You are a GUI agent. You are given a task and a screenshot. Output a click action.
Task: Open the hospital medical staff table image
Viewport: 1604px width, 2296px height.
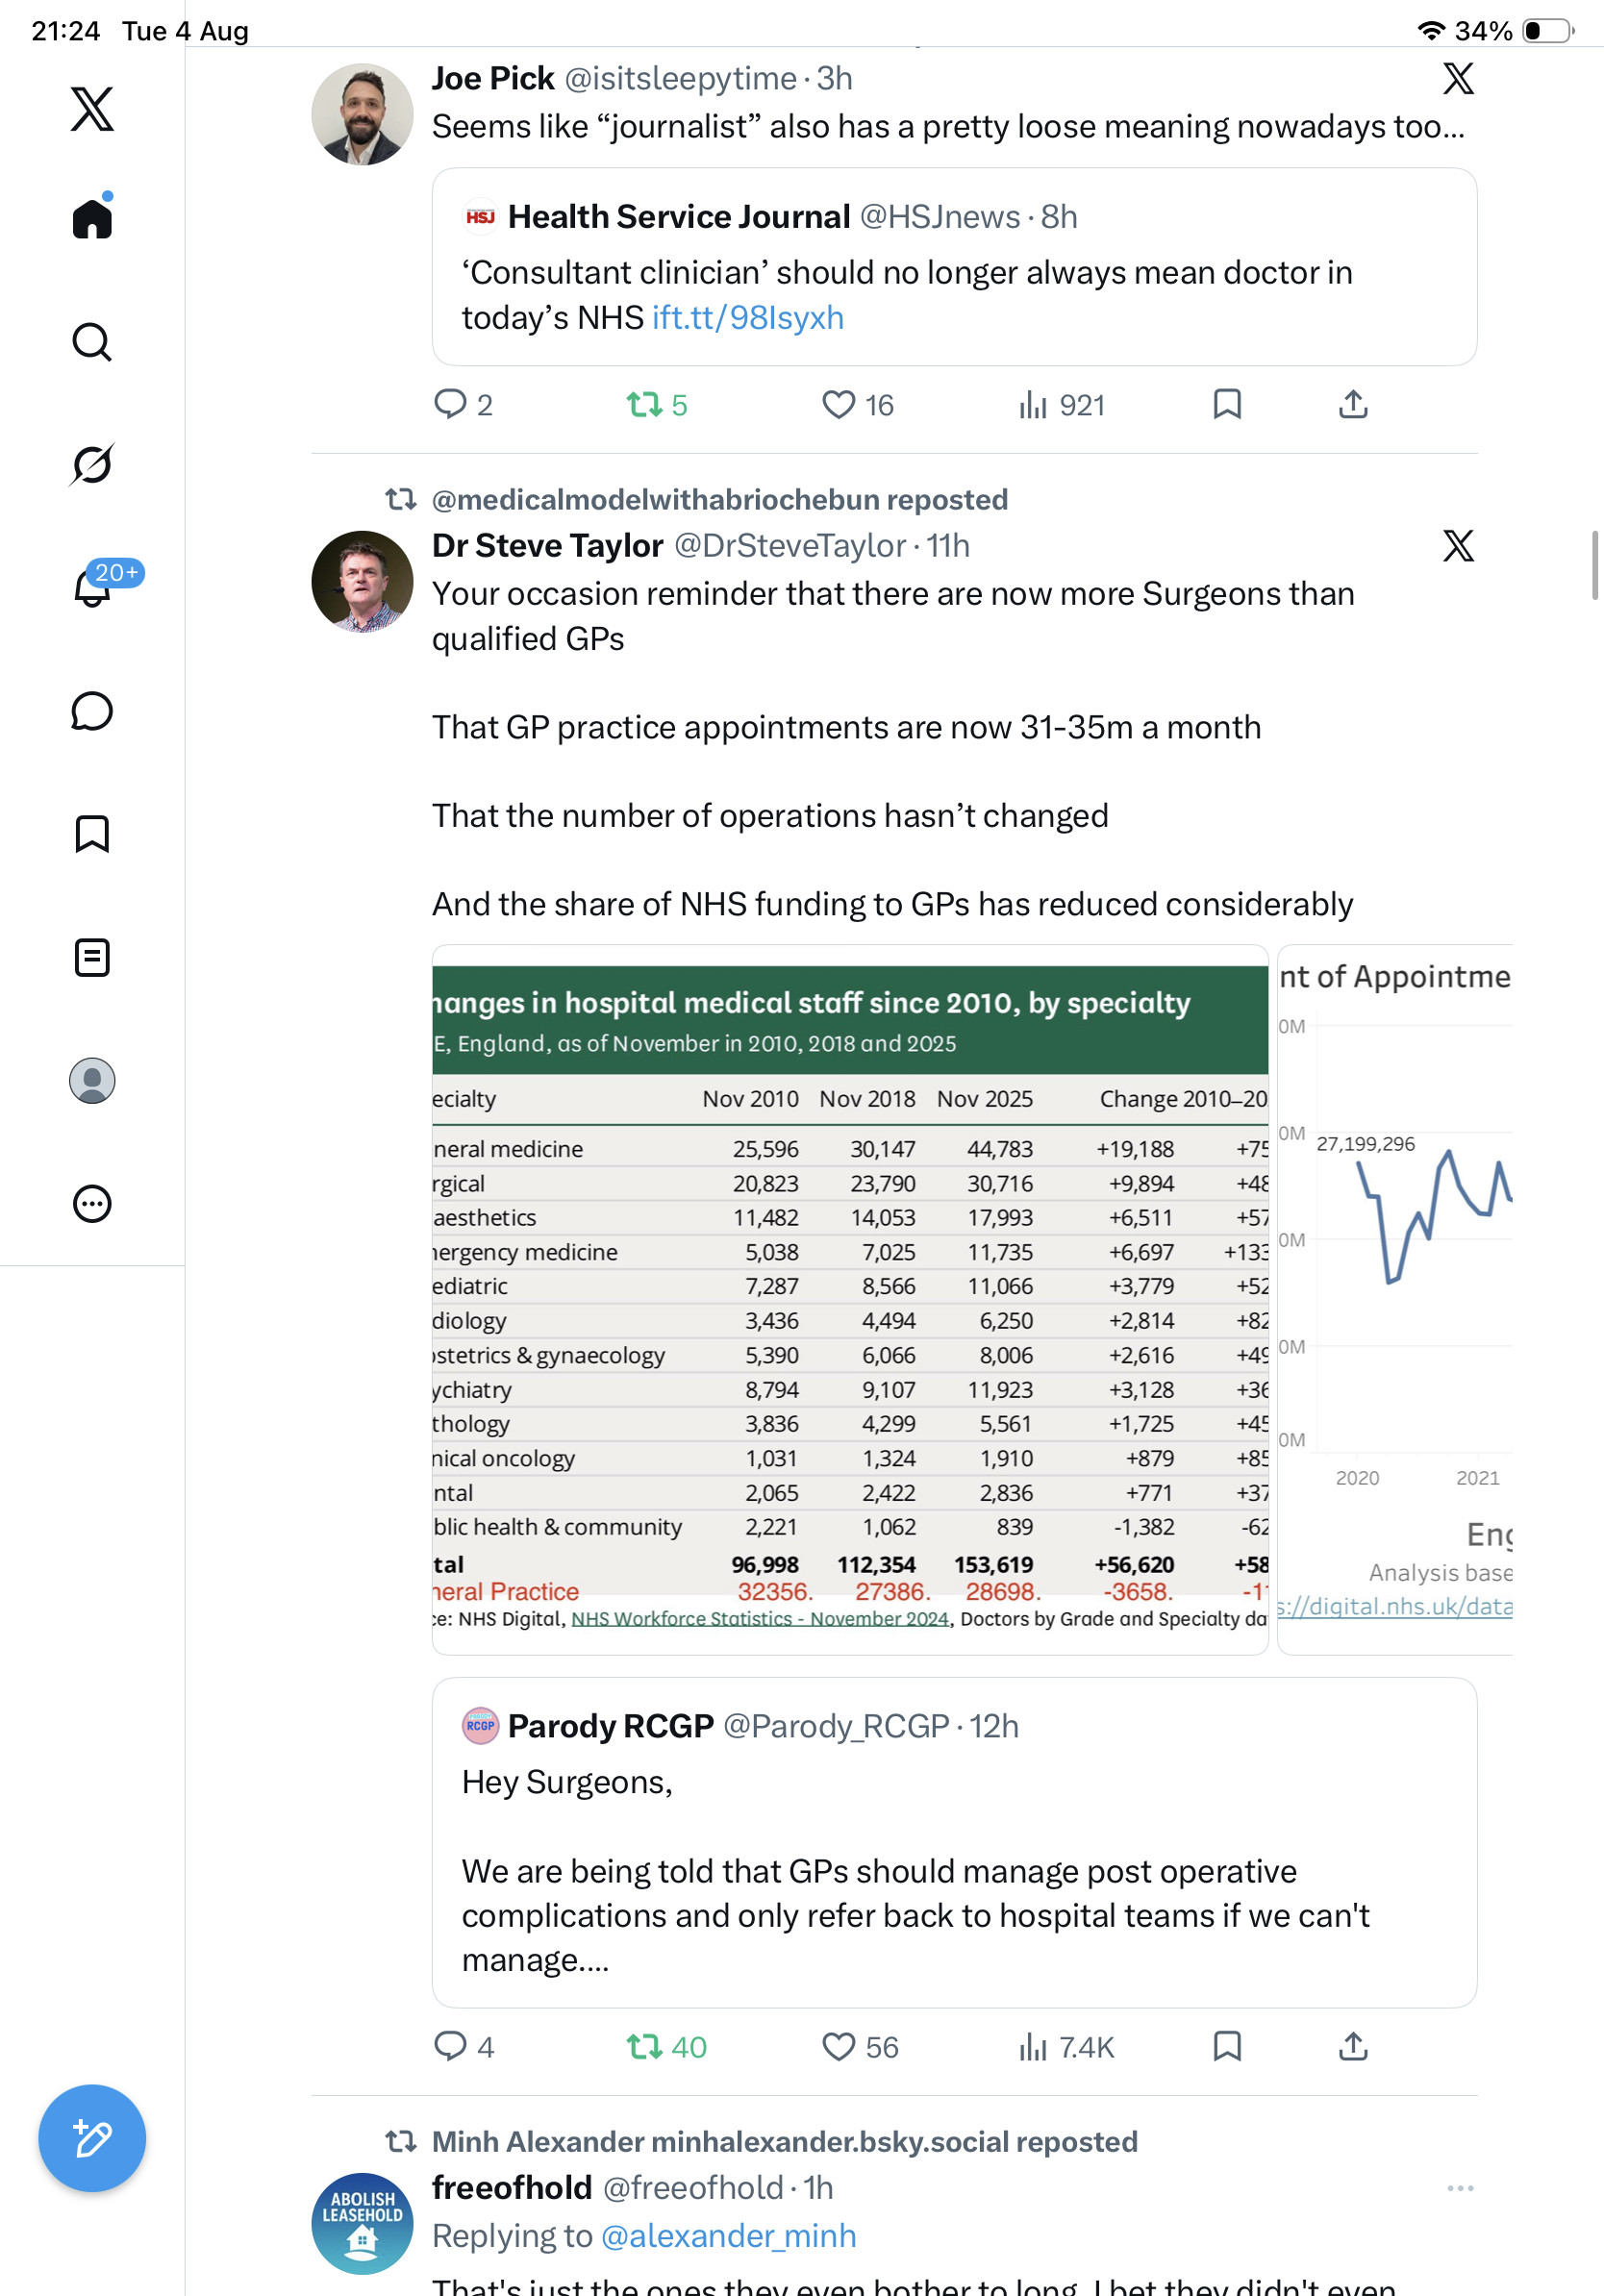point(850,1299)
